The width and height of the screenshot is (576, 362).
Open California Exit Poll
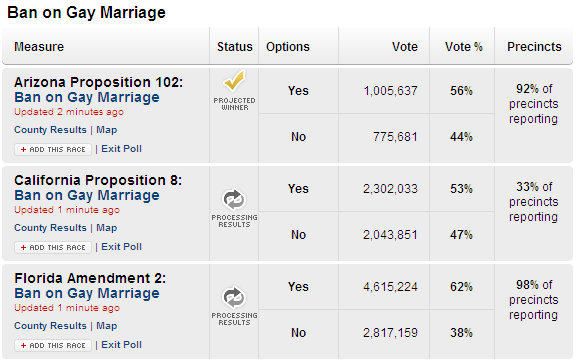click(122, 247)
